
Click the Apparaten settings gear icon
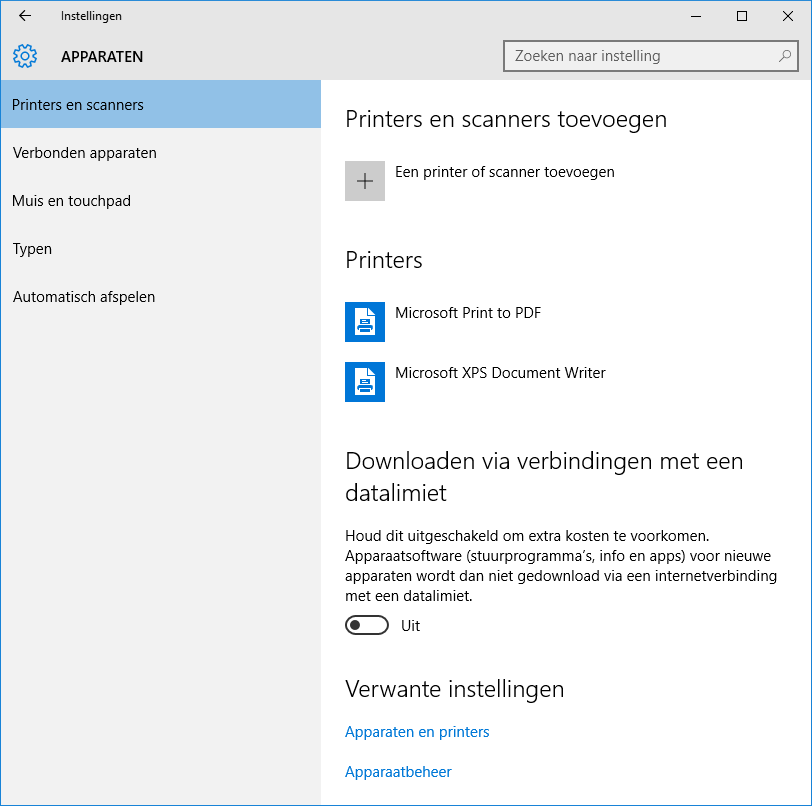(25, 56)
